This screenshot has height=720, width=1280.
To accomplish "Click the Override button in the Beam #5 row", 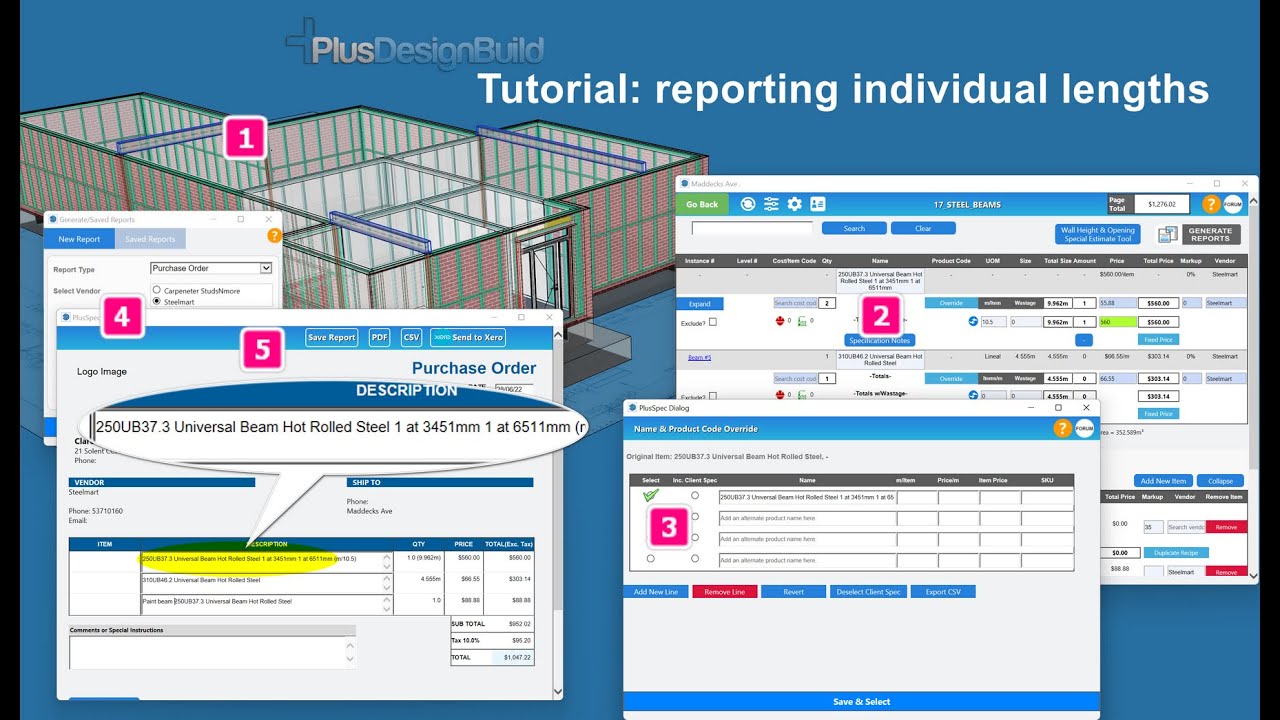I will coord(950,379).
